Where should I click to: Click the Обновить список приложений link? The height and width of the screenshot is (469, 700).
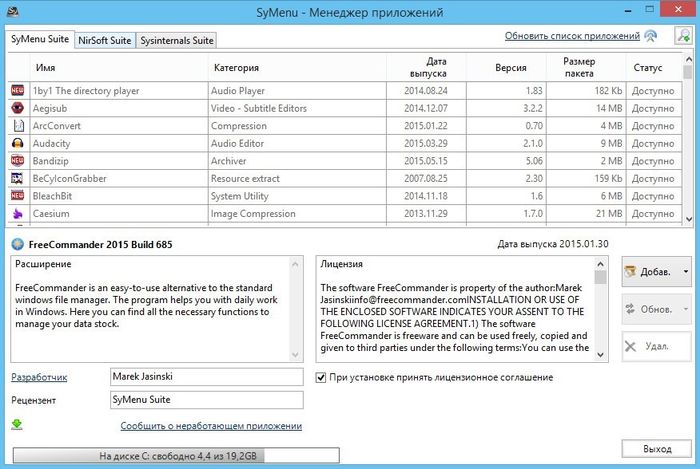tap(572, 37)
